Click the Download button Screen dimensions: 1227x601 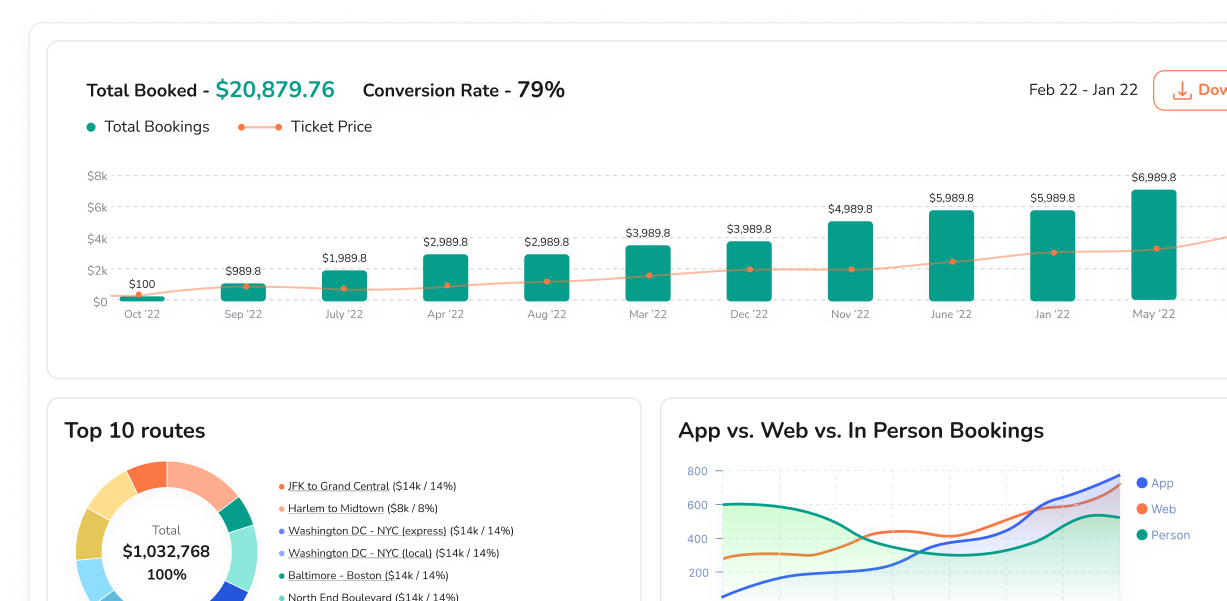1190,90
